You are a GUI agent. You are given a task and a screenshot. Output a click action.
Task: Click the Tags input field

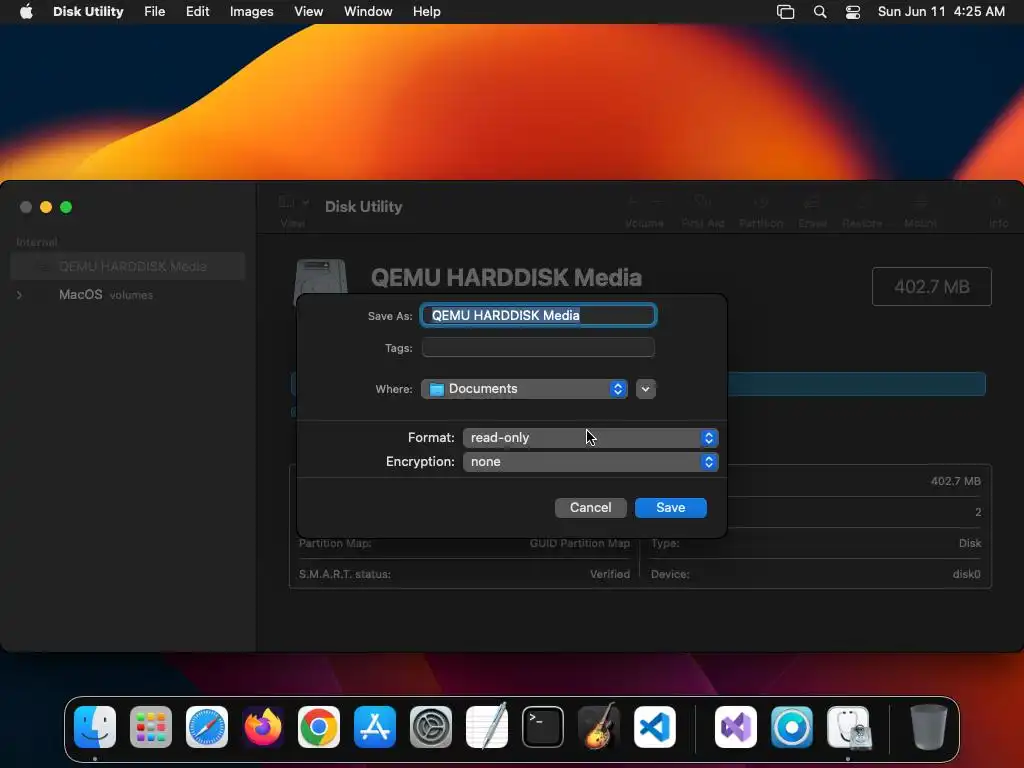(x=538, y=347)
